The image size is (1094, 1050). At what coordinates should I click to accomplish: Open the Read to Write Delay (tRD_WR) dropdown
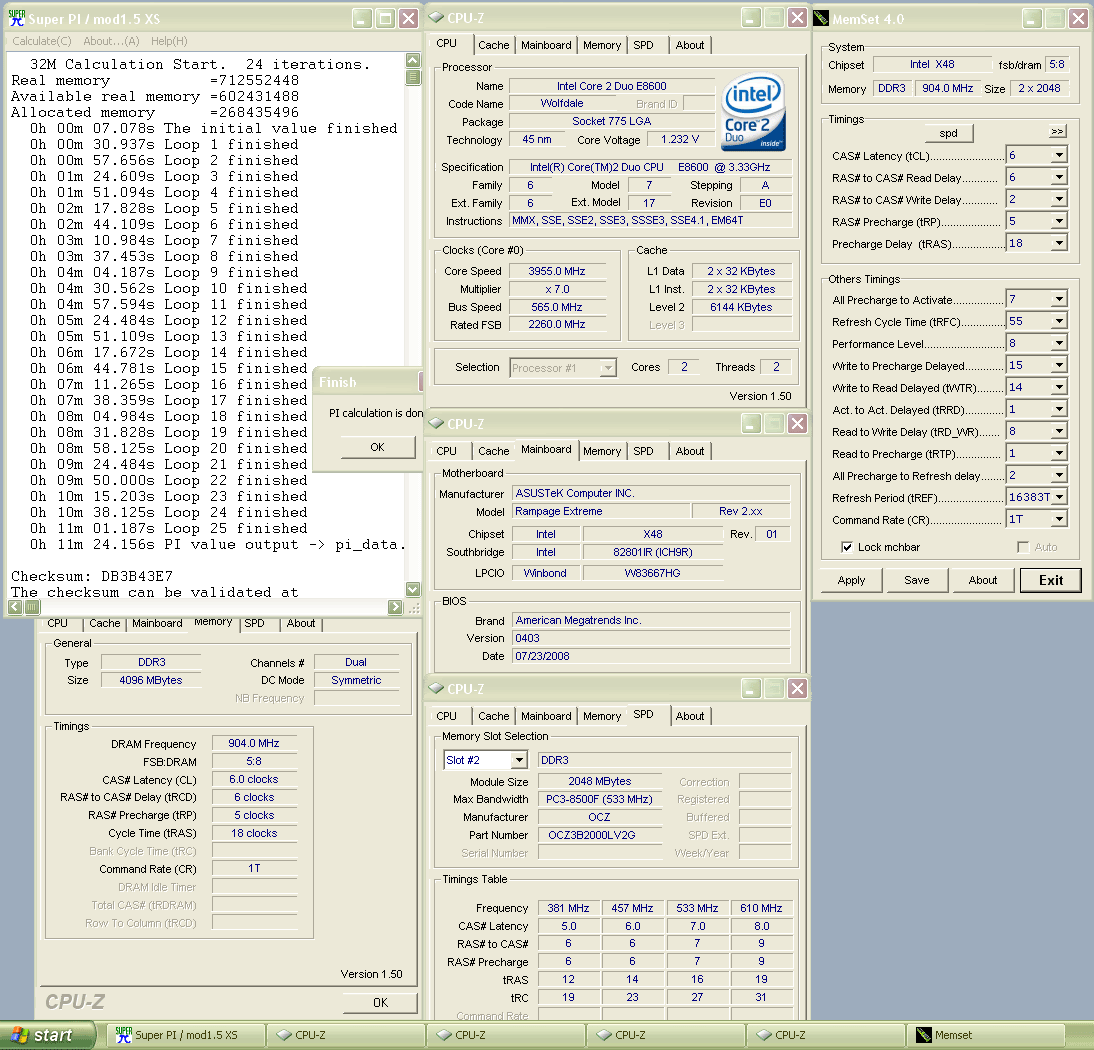tap(1059, 432)
